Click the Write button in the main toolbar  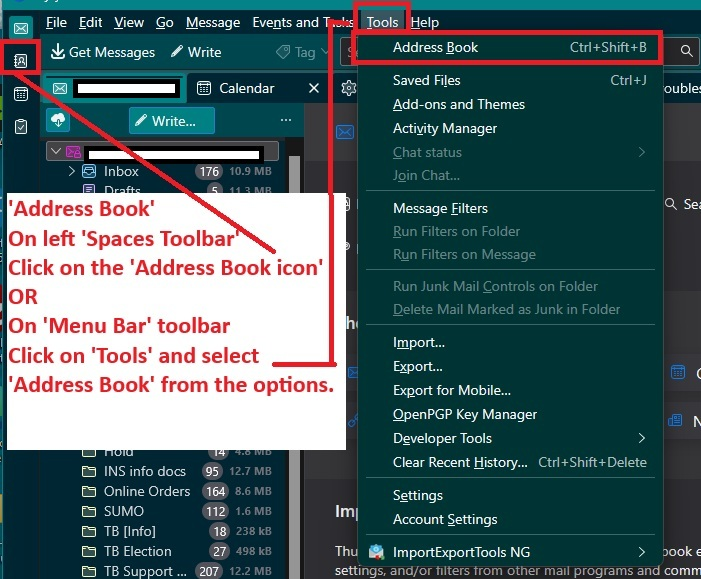pyautogui.click(x=196, y=52)
